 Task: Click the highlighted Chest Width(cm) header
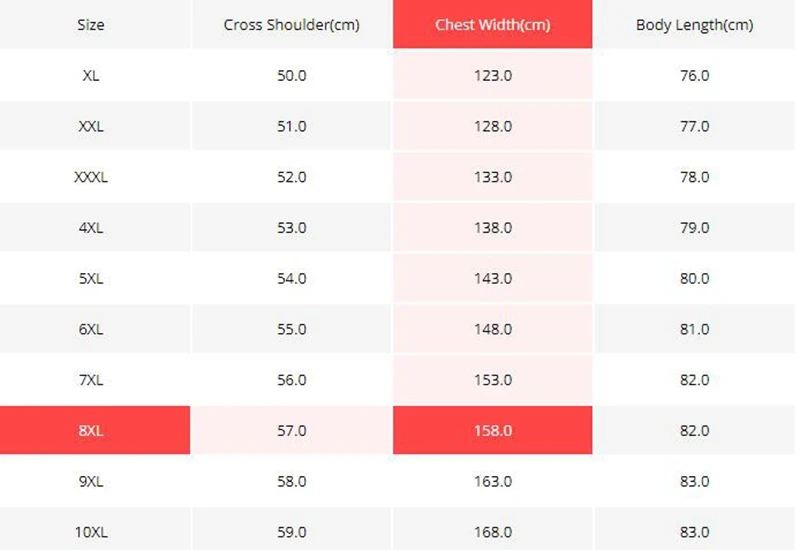coord(492,24)
